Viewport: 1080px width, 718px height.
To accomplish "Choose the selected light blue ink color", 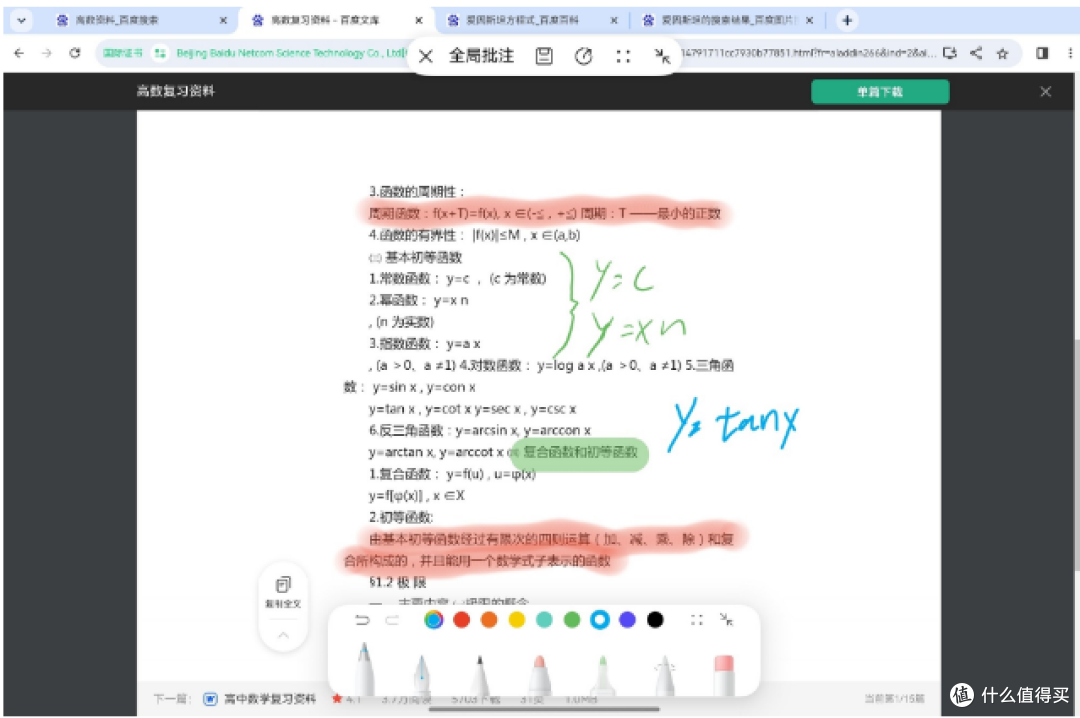I will coord(600,620).
